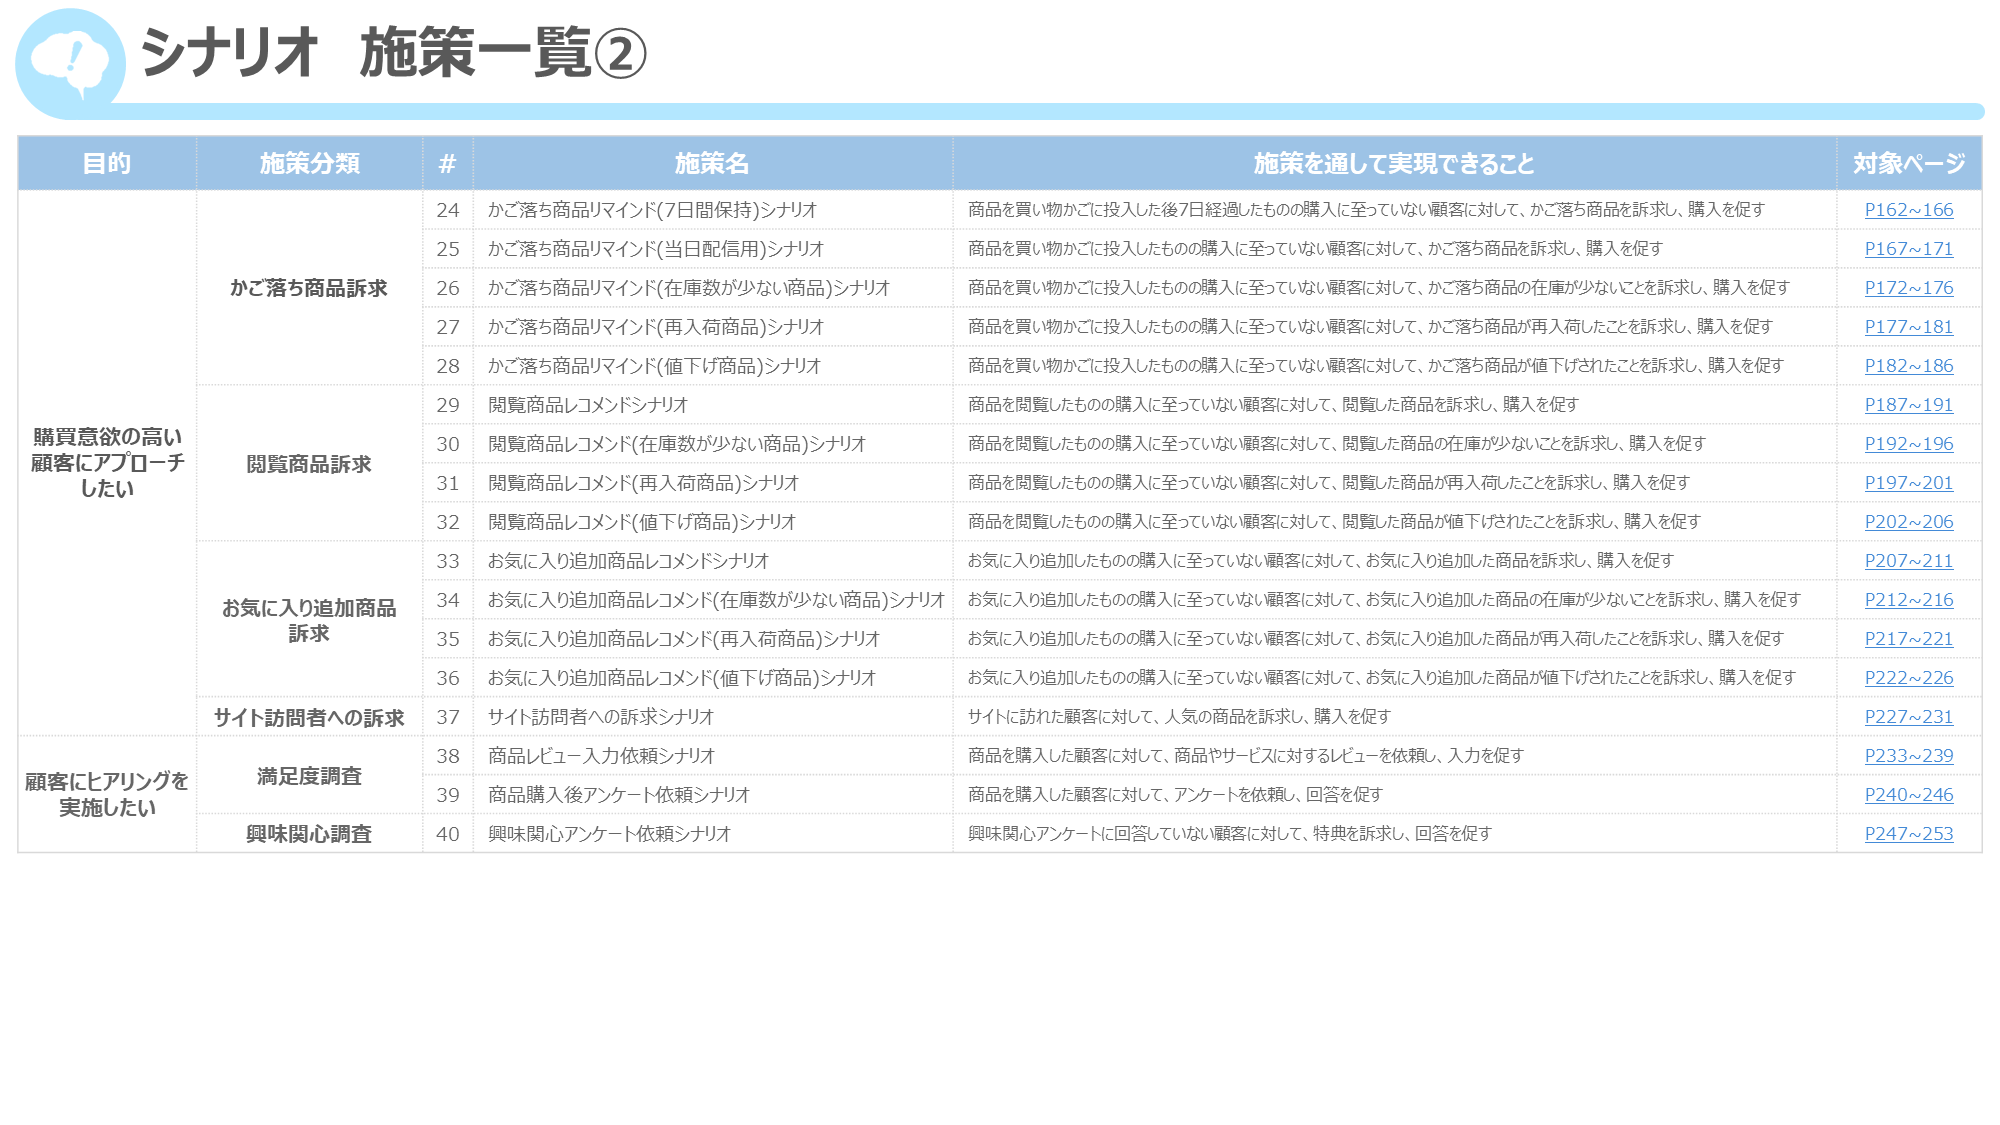This screenshot has height=1125, width=2000.
Task: Click 興味関心アンケート依頼シナリオ name
Action: click(609, 834)
